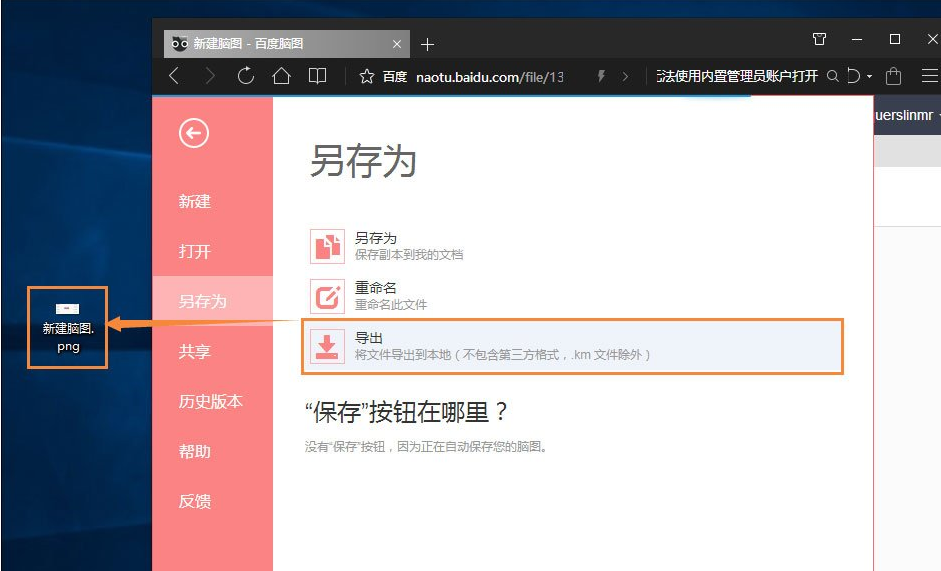This screenshot has width=941, height=571.
Task: Click the 百度 site label in address bar
Action: (394, 77)
